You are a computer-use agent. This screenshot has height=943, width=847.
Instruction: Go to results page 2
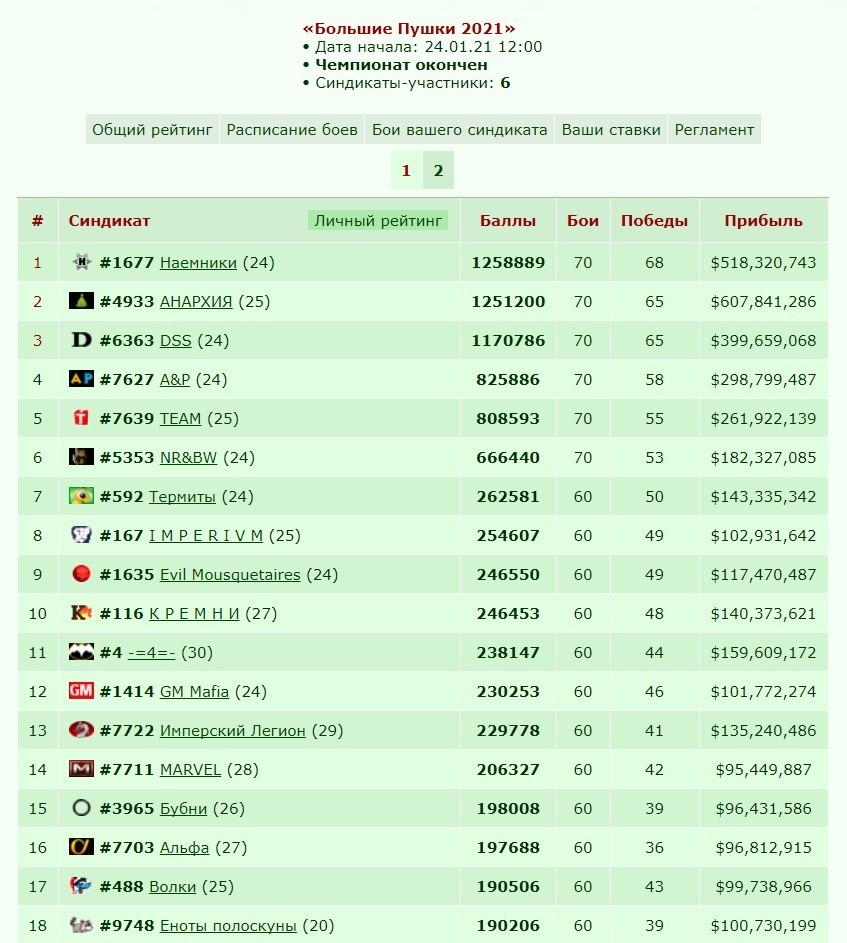(439, 170)
